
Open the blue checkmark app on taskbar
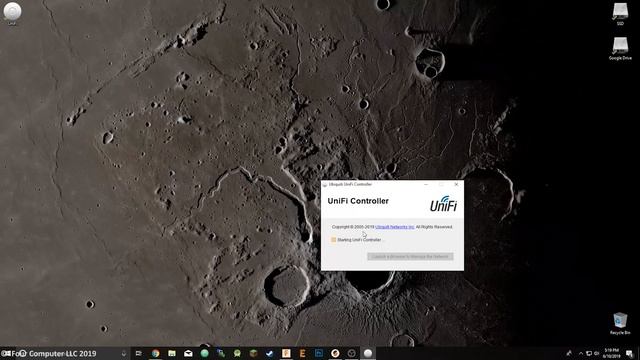point(270,353)
